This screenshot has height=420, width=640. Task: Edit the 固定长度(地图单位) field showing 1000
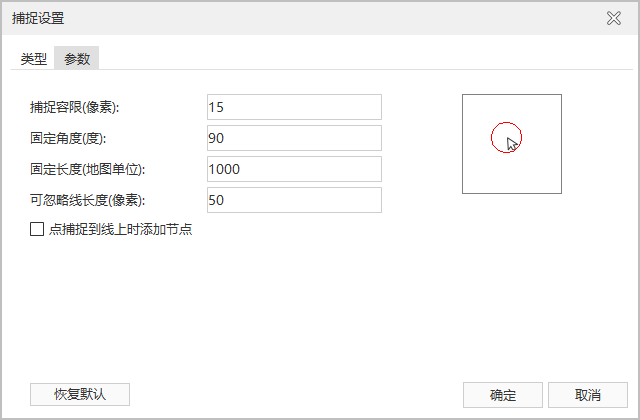(294, 169)
